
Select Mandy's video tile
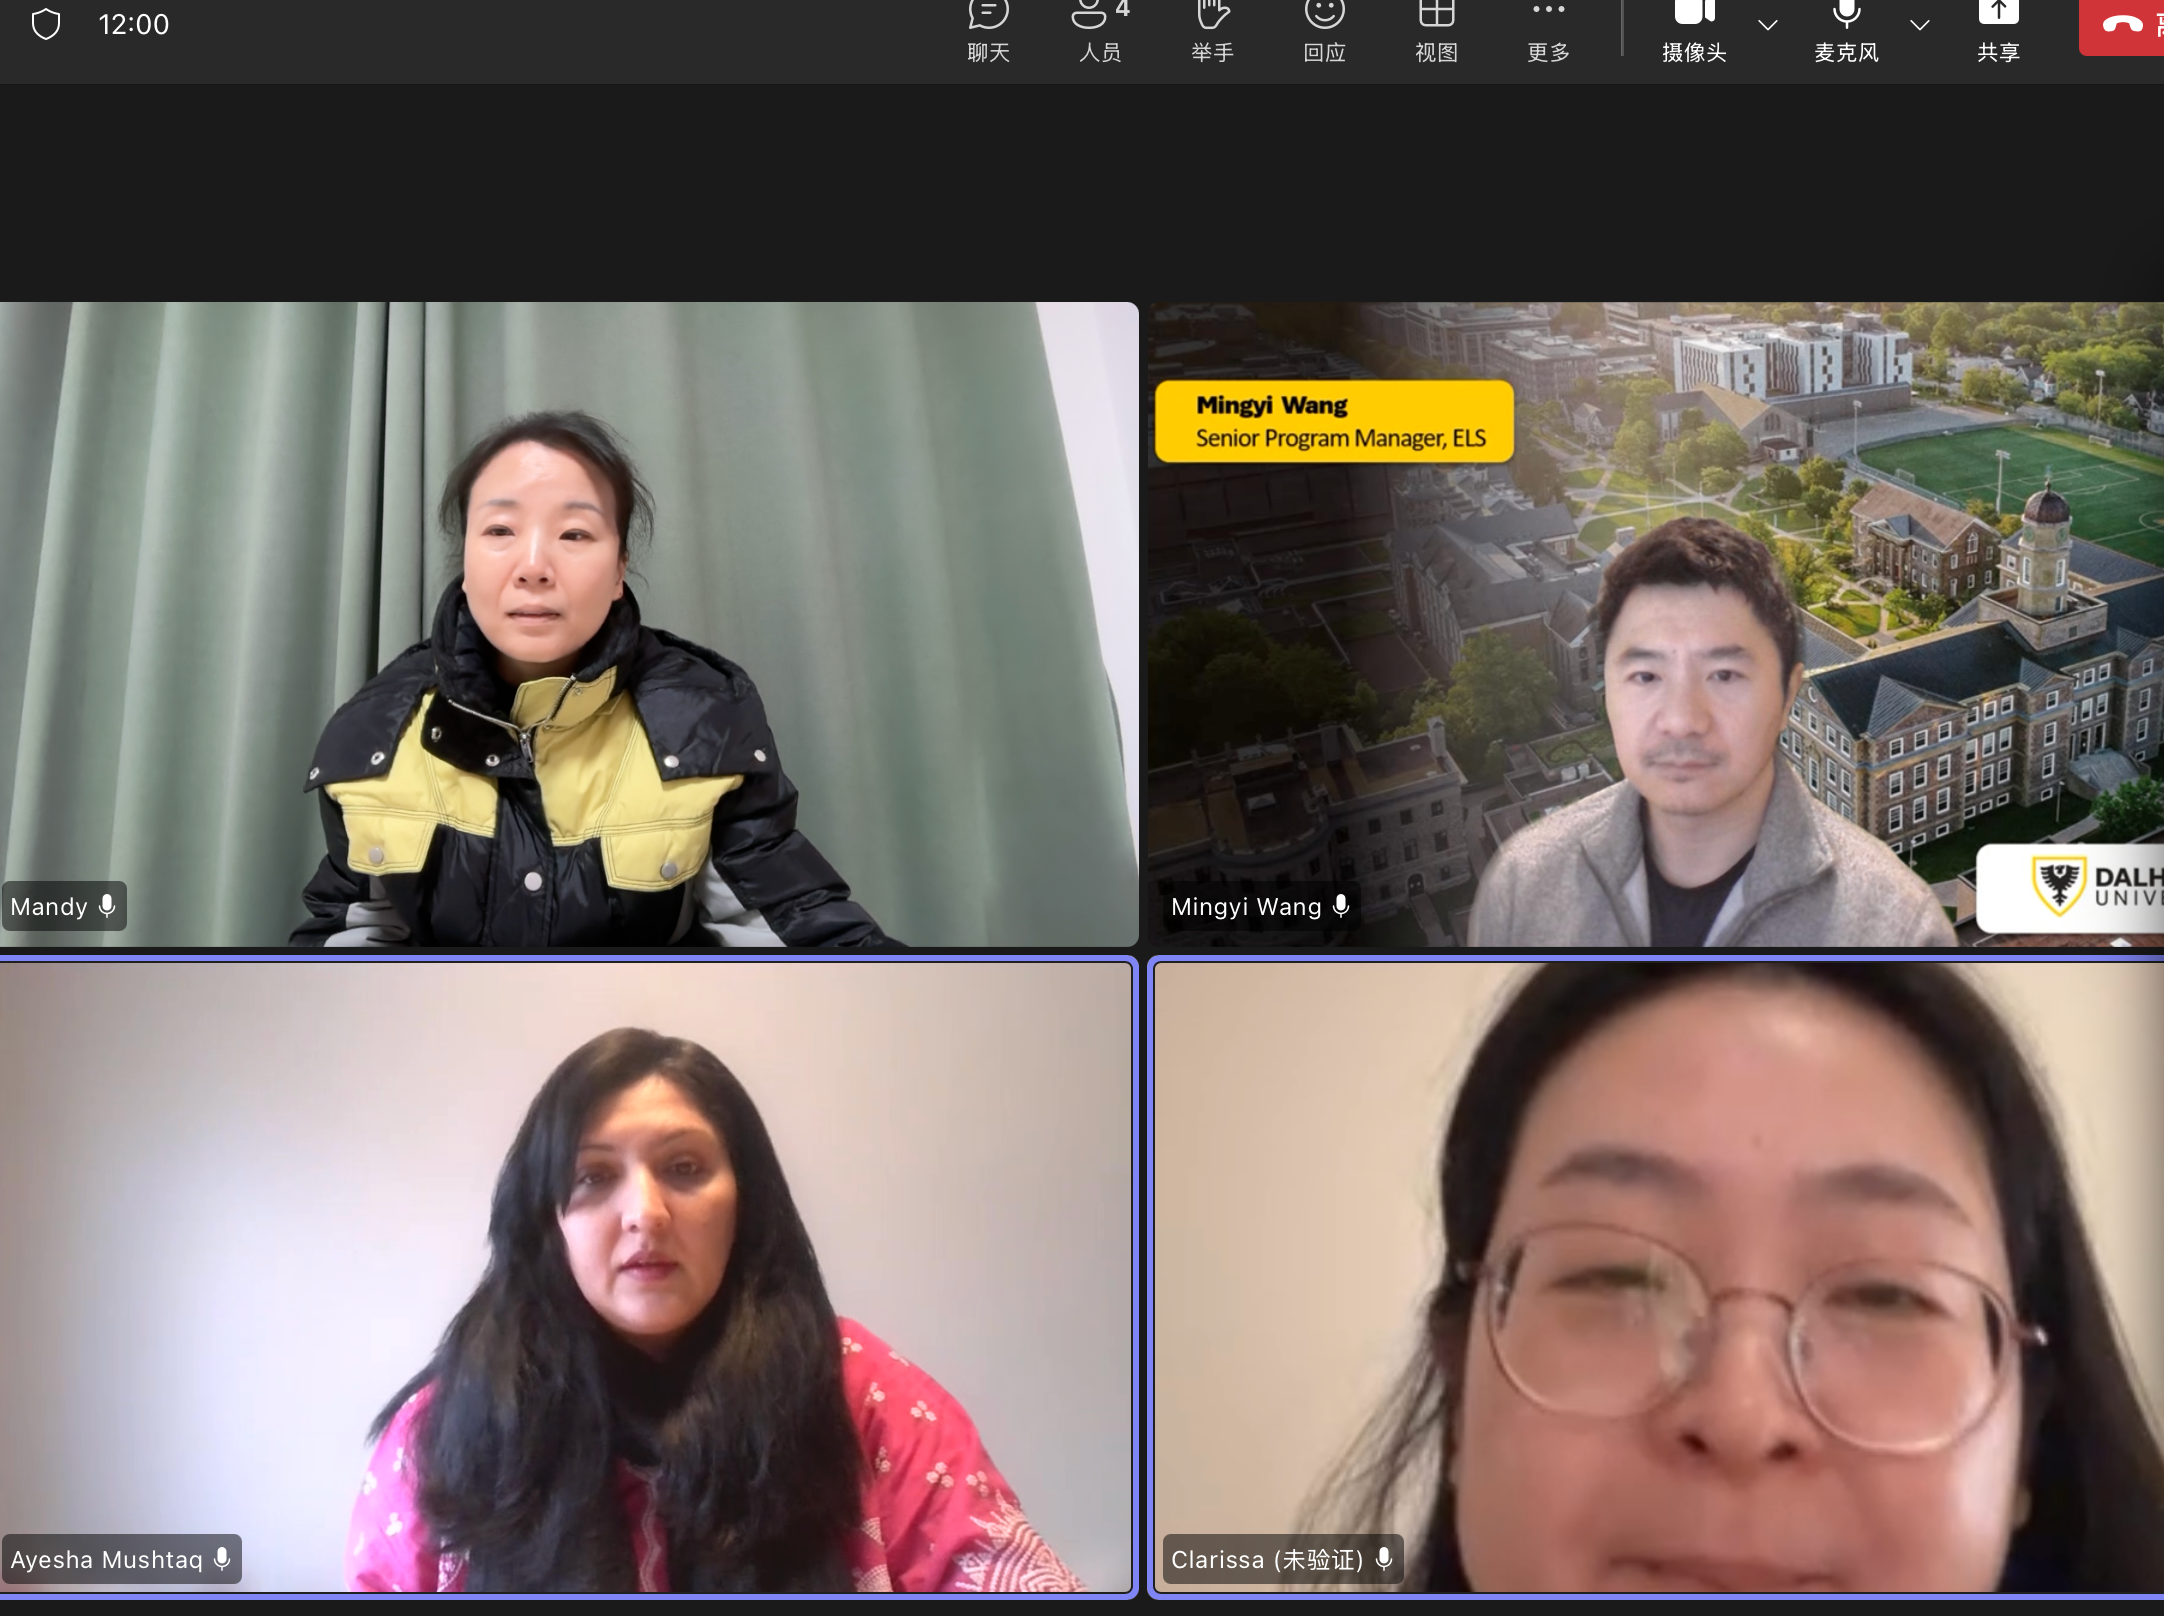point(568,624)
